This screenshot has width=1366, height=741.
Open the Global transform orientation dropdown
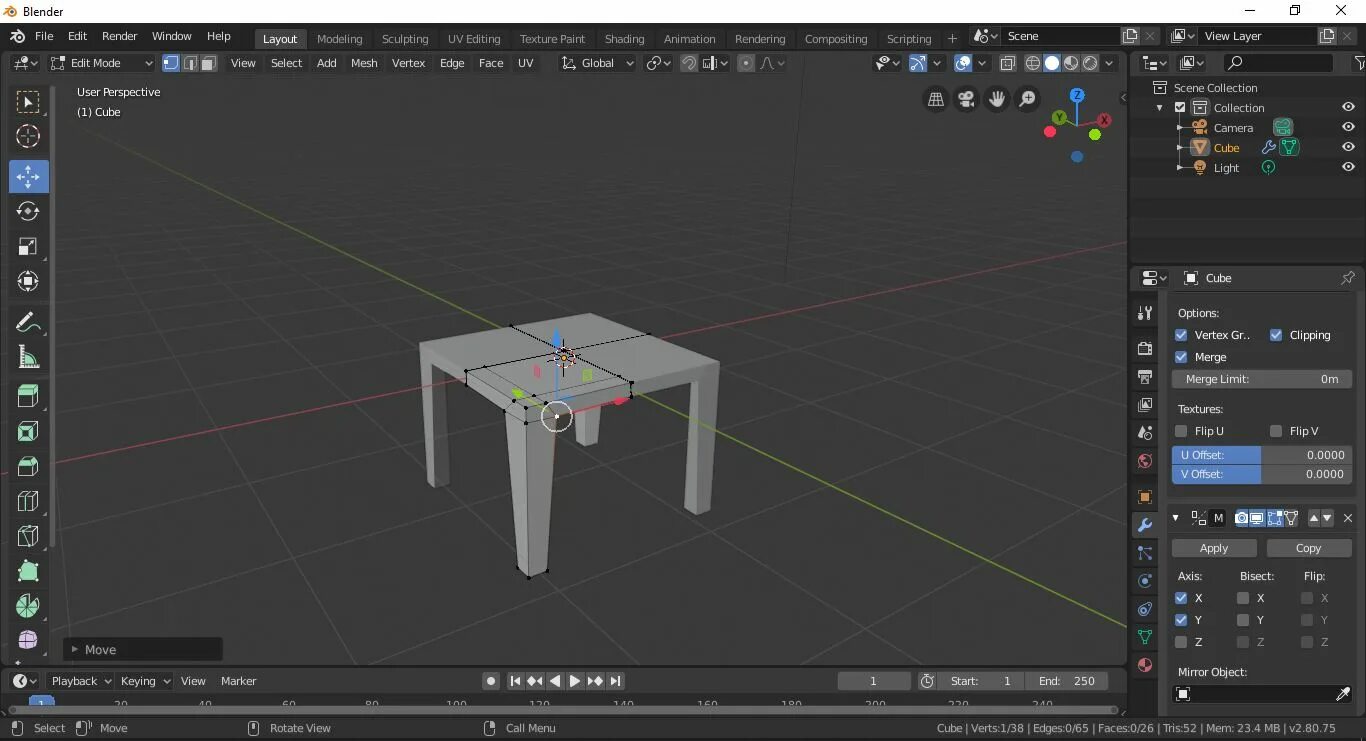click(x=597, y=62)
